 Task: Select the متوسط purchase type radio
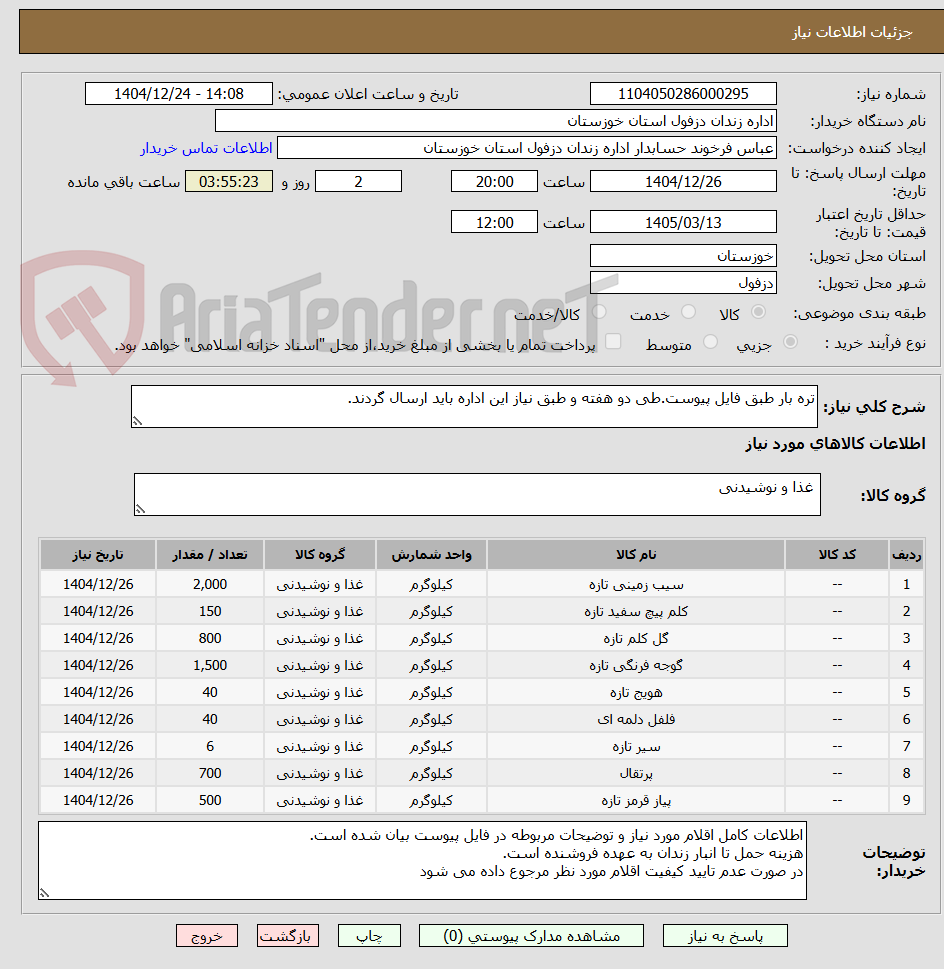pos(710,342)
